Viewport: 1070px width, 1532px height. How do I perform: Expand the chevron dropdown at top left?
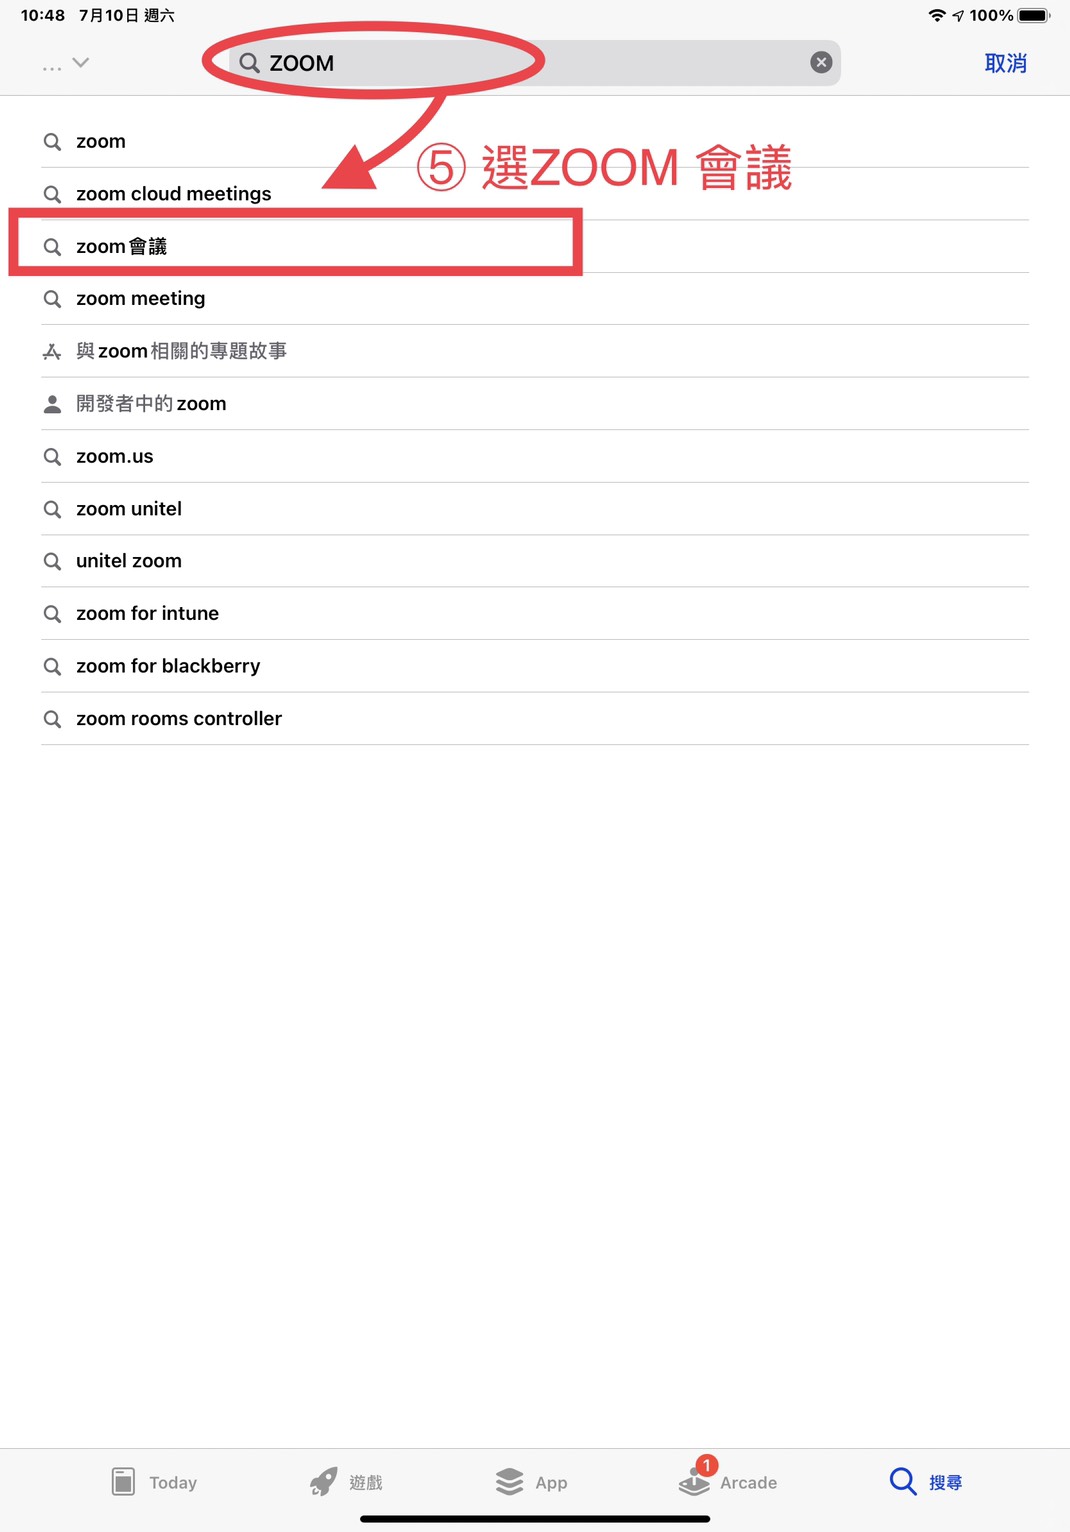(81, 62)
